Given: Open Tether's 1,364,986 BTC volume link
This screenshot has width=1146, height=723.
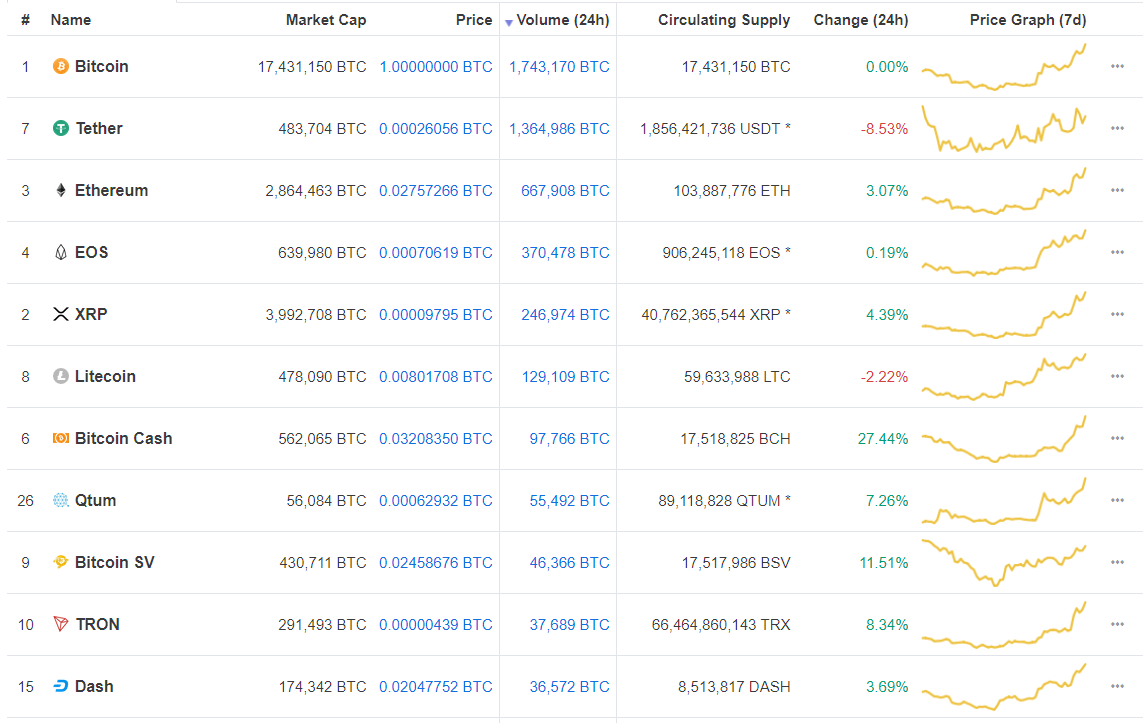Looking at the screenshot, I should pos(559,129).
